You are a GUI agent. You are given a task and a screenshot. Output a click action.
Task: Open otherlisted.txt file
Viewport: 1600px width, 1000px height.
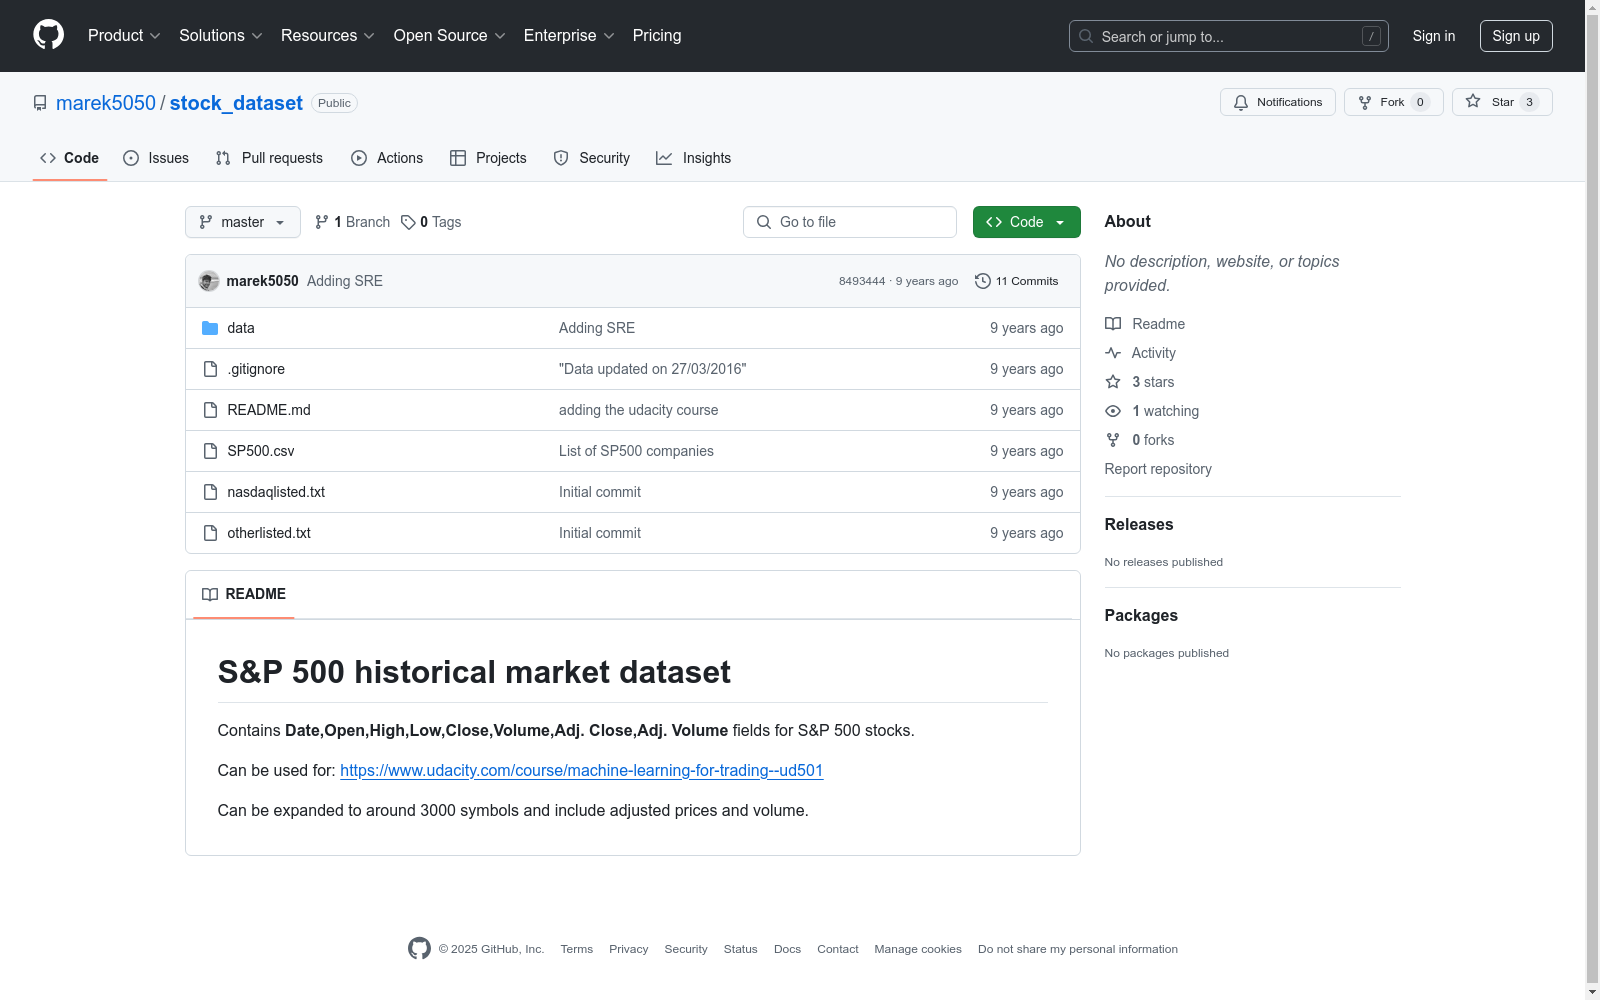click(269, 533)
